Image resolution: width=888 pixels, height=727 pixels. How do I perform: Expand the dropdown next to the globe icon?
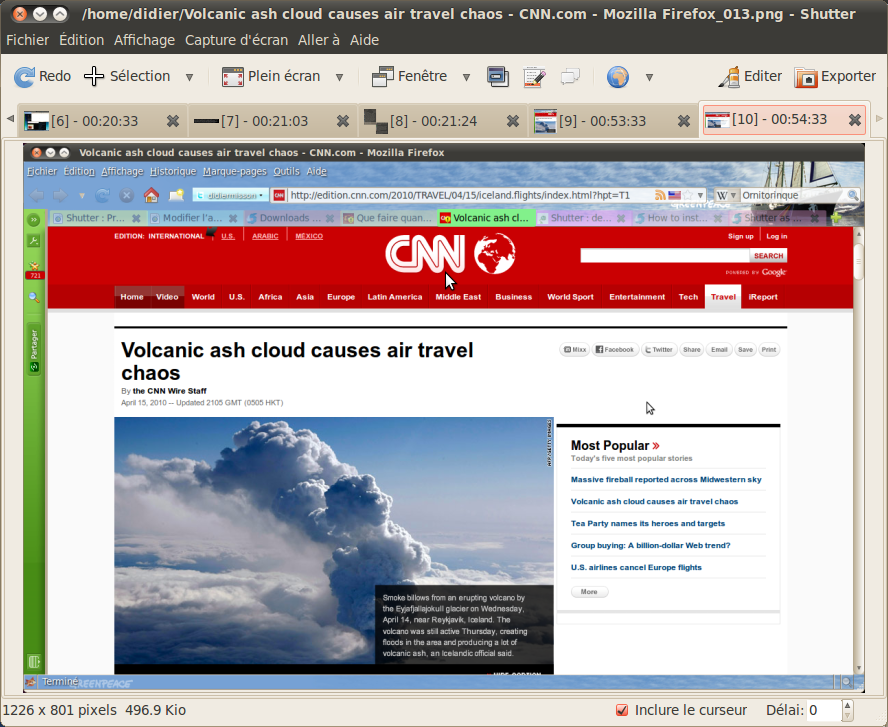[650, 77]
